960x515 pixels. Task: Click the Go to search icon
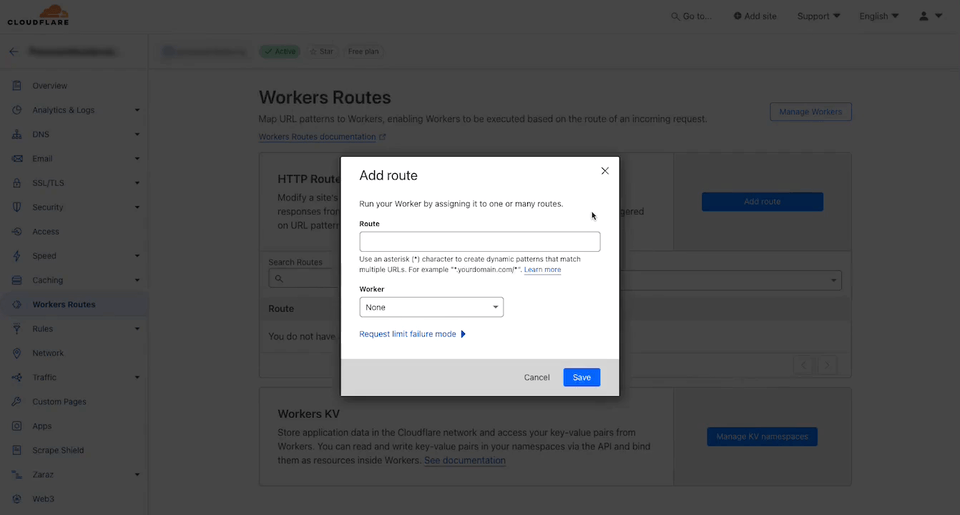(x=675, y=17)
